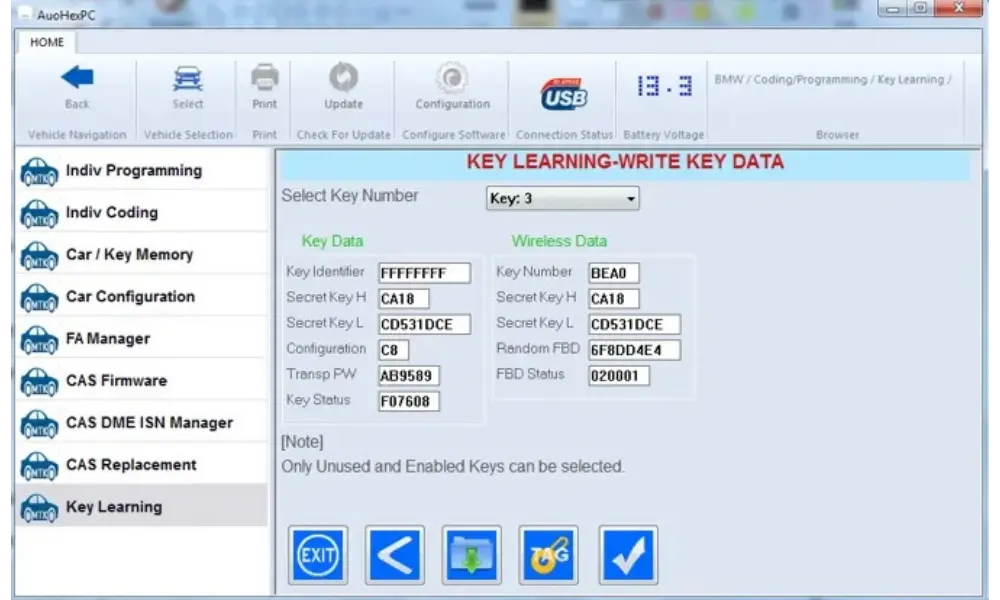This screenshot has width=1000, height=600.
Task: Click car icon beside Indiv Programming
Action: click(x=40, y=172)
